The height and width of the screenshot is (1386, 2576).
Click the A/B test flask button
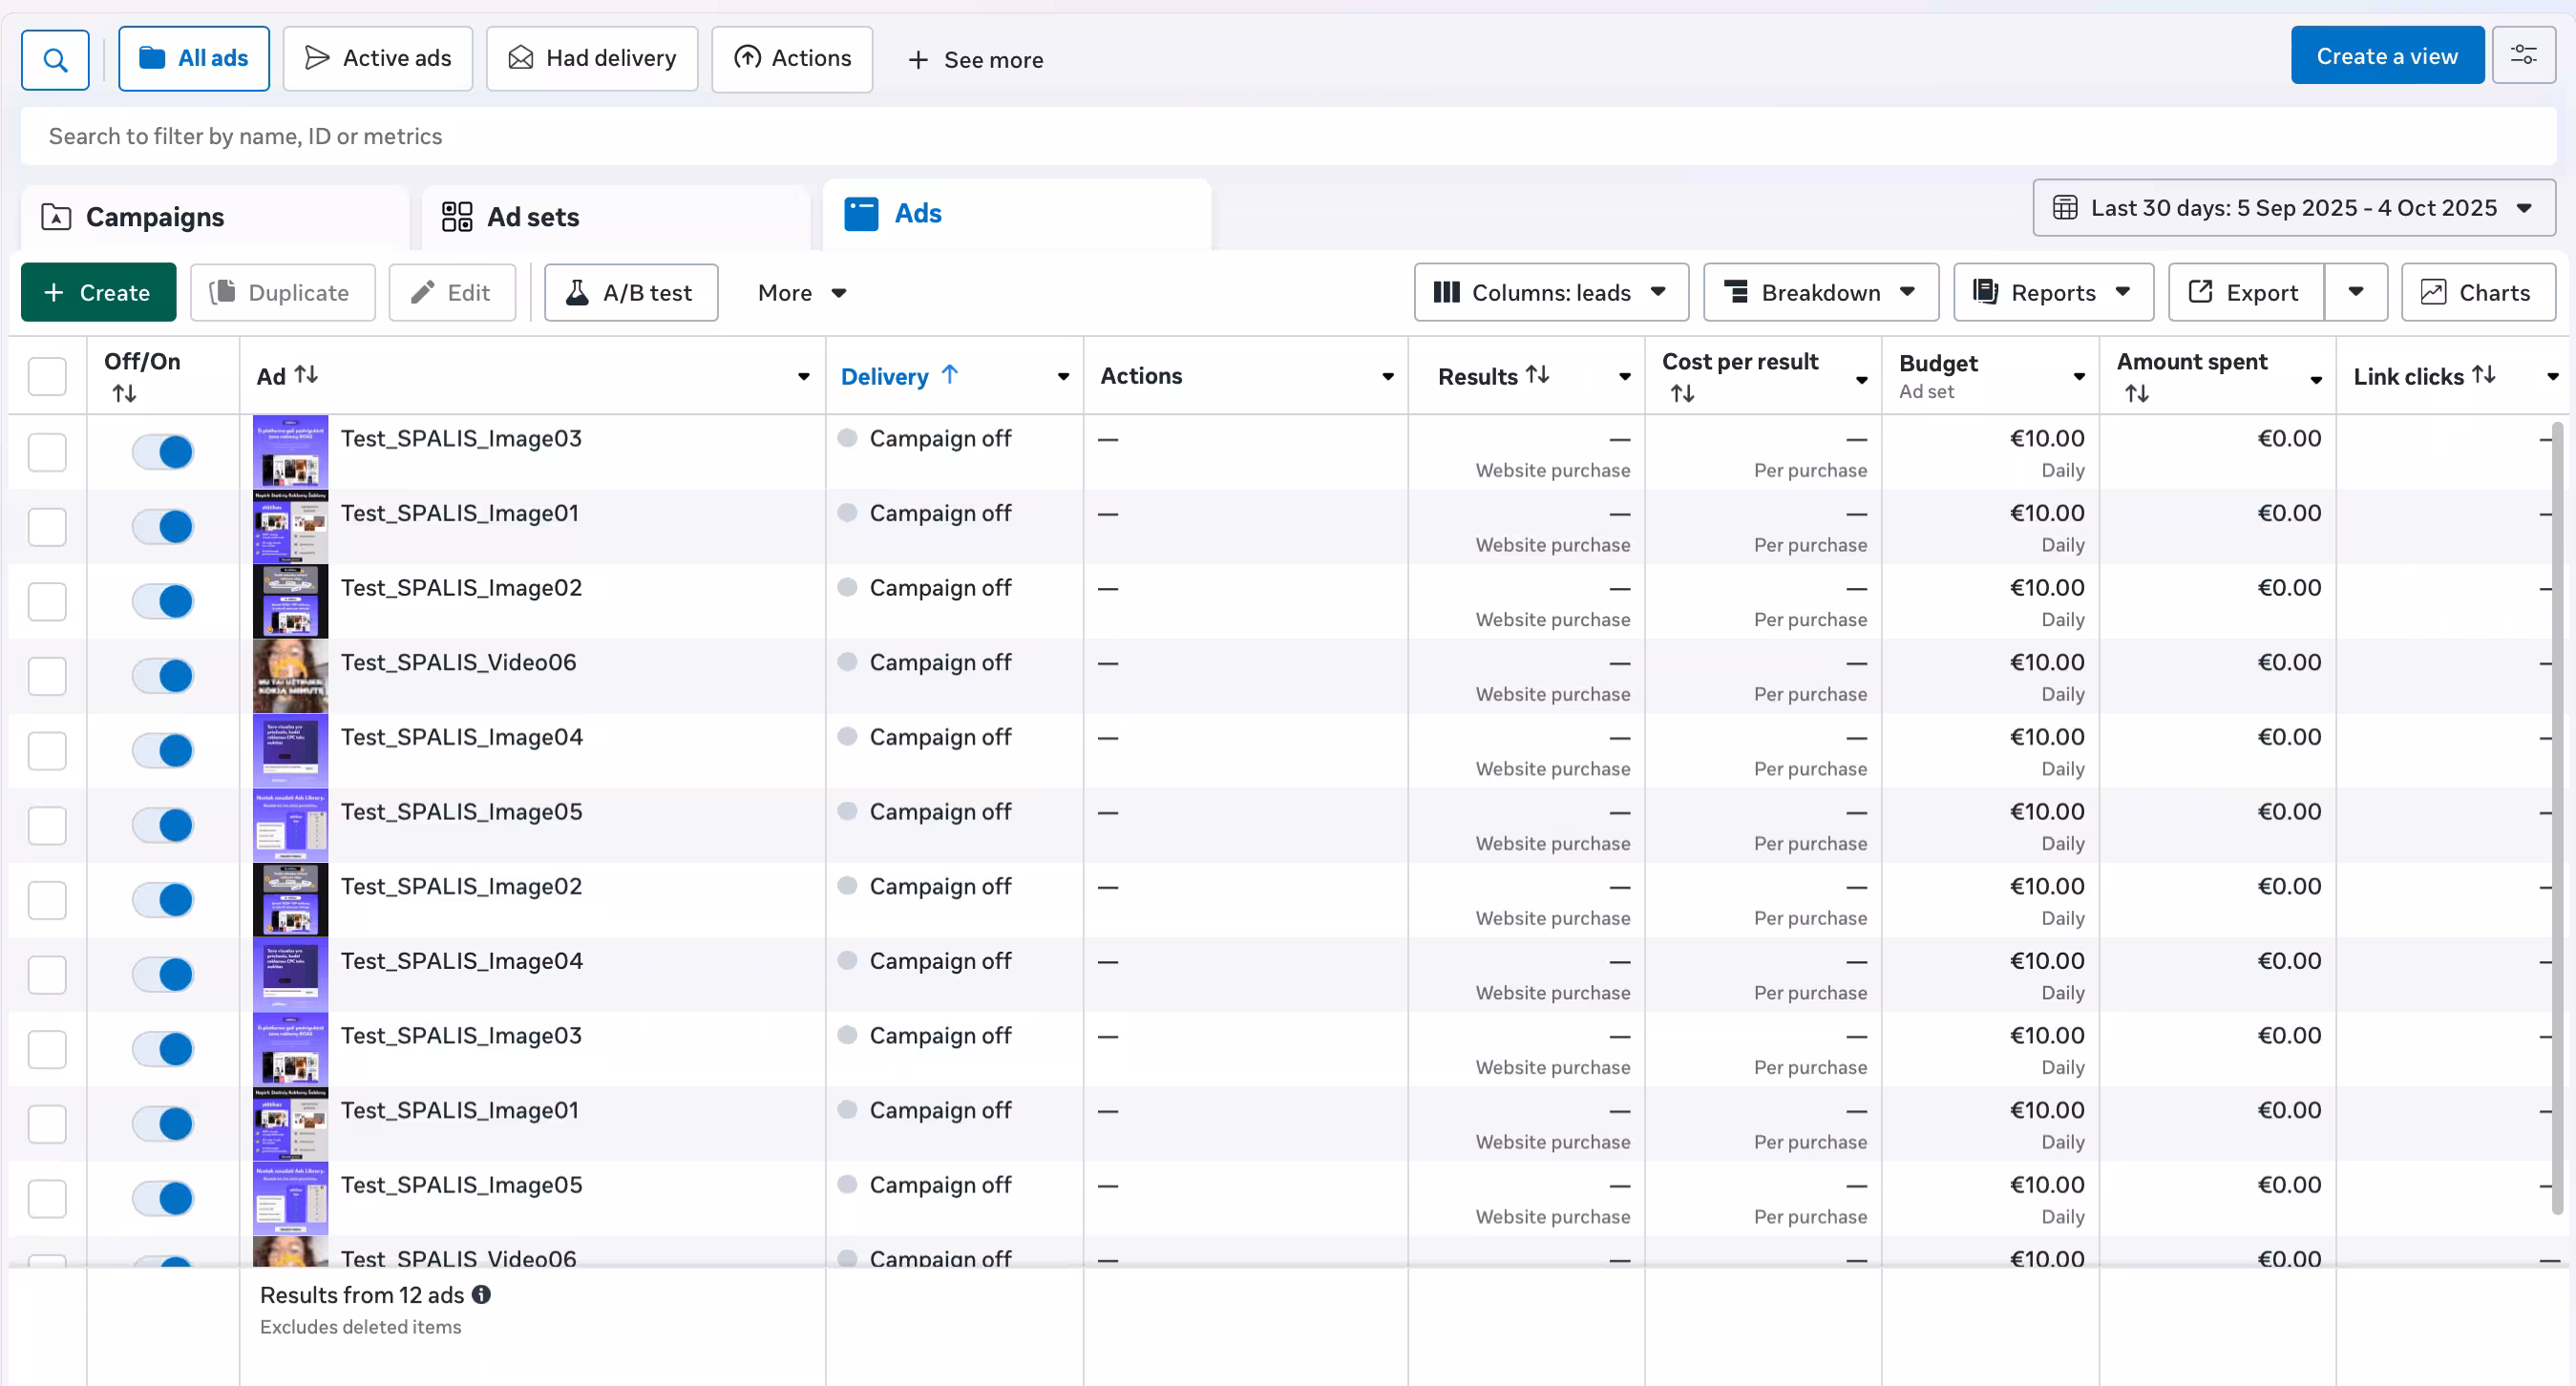tap(630, 292)
